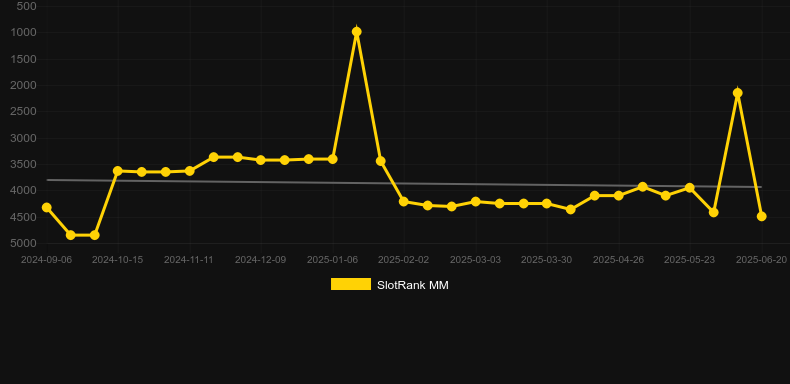Click the x-axis label 2025-03-03
This screenshot has width=790, height=384.
(x=475, y=260)
